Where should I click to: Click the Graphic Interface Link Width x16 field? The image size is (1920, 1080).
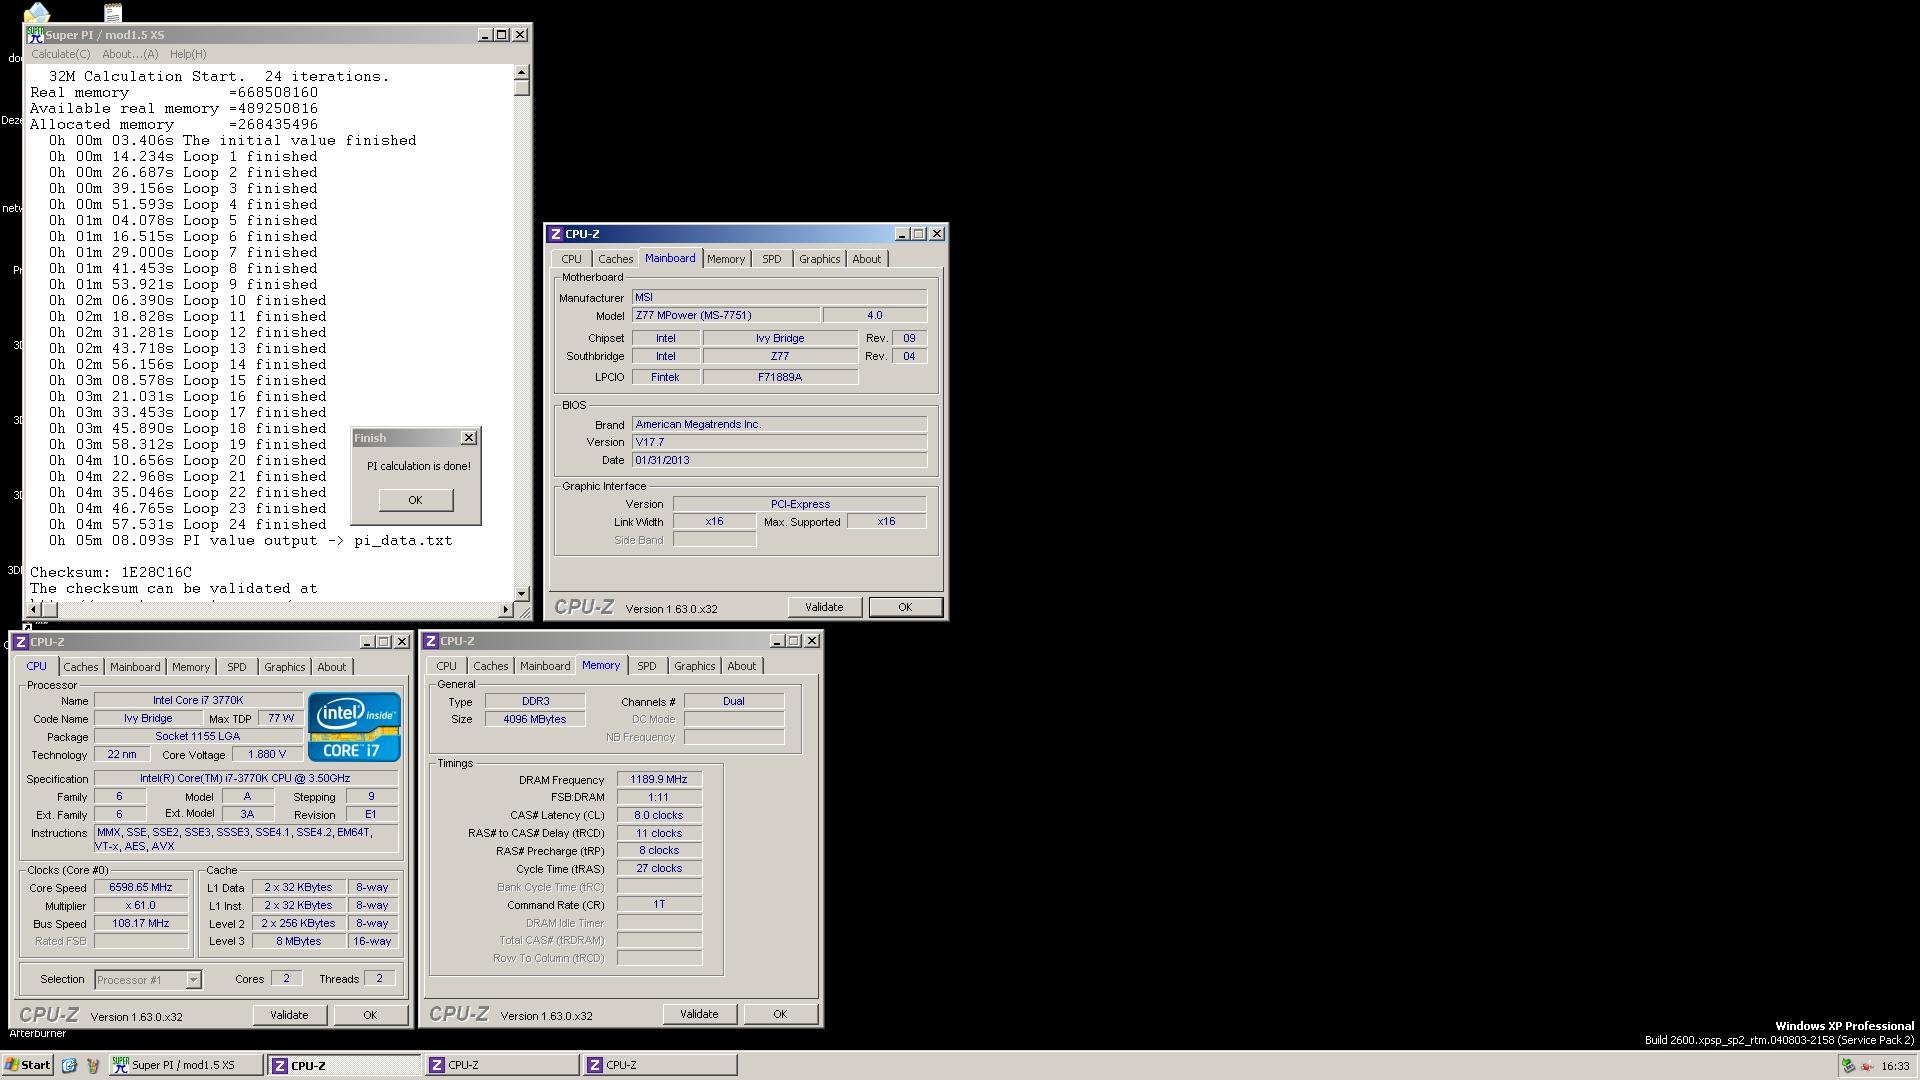click(x=714, y=521)
